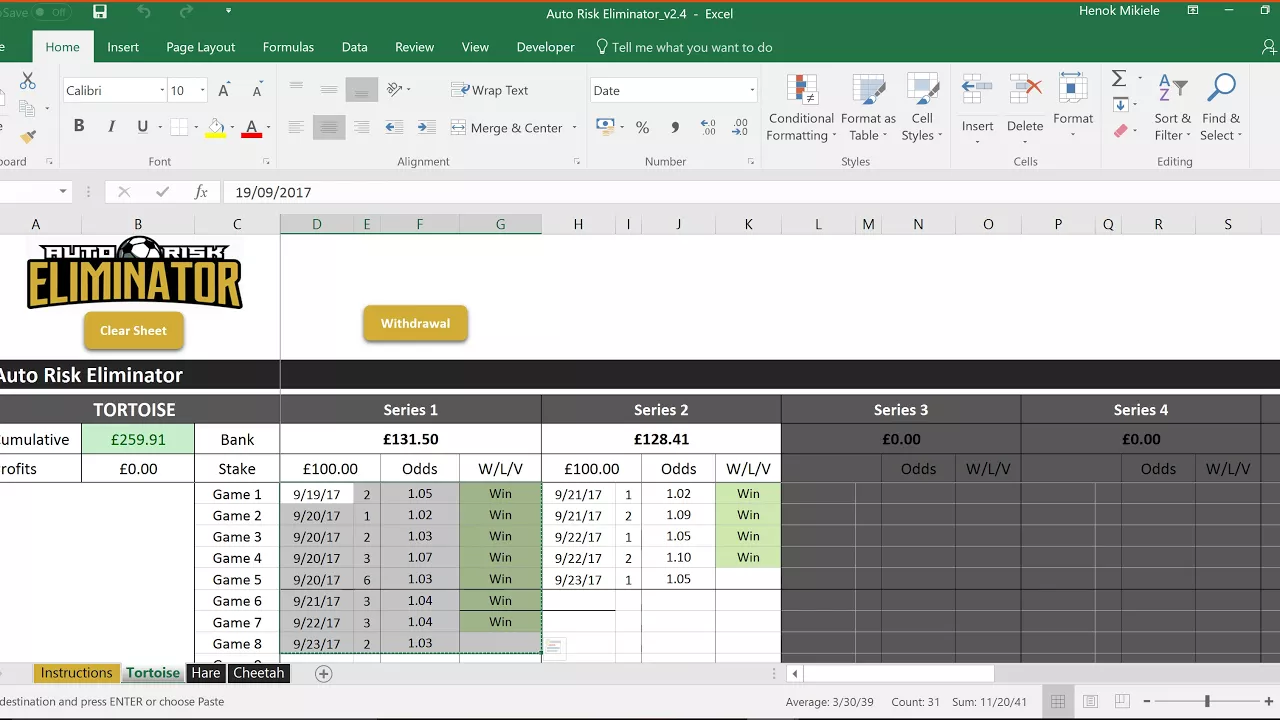Image resolution: width=1280 pixels, height=720 pixels.
Task: Open Cell Styles gallery
Action: click(922, 108)
